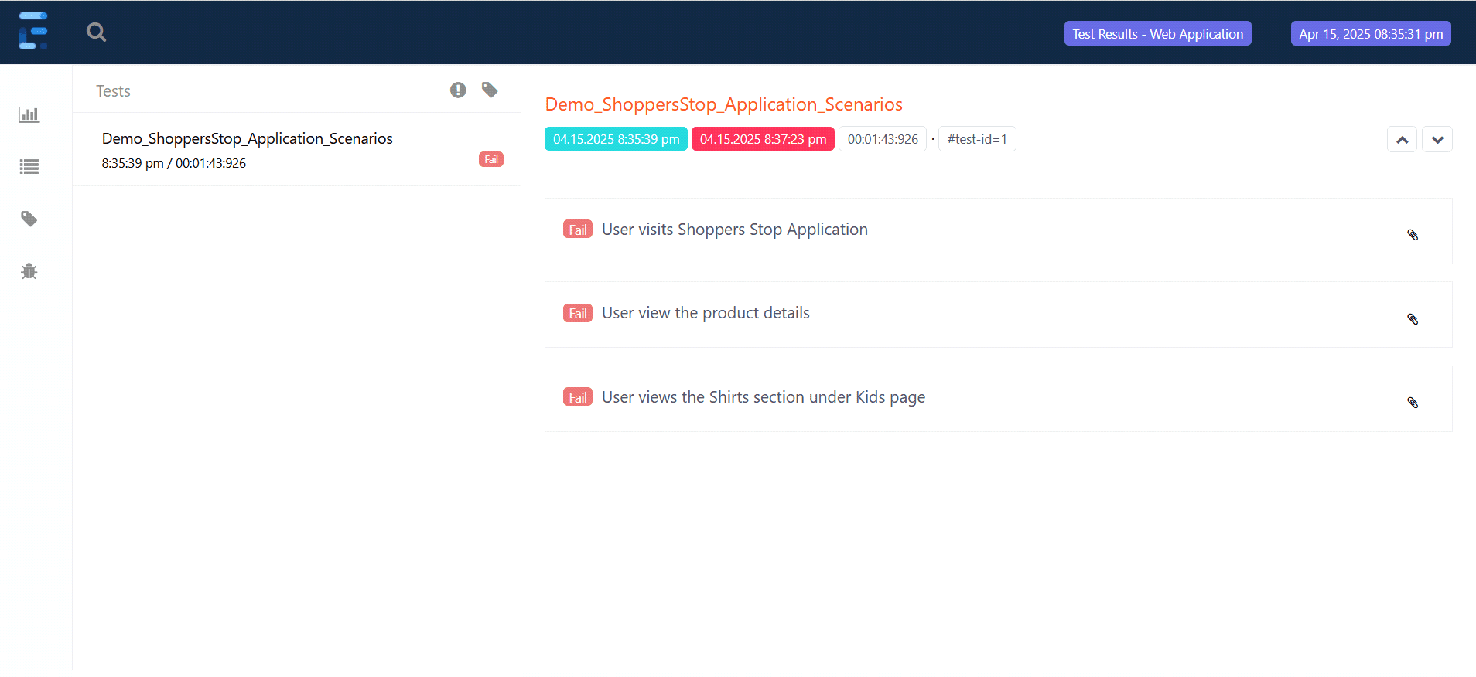1476x677 pixels.
Task: Expand User visits Shoppers Stop Application node
Action: click(x=998, y=231)
